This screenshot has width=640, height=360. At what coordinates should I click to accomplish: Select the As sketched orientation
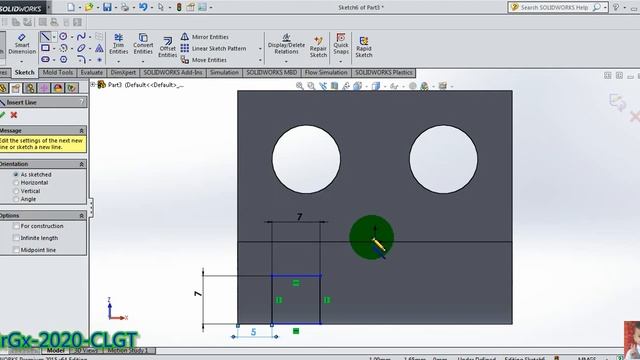tap(16, 174)
